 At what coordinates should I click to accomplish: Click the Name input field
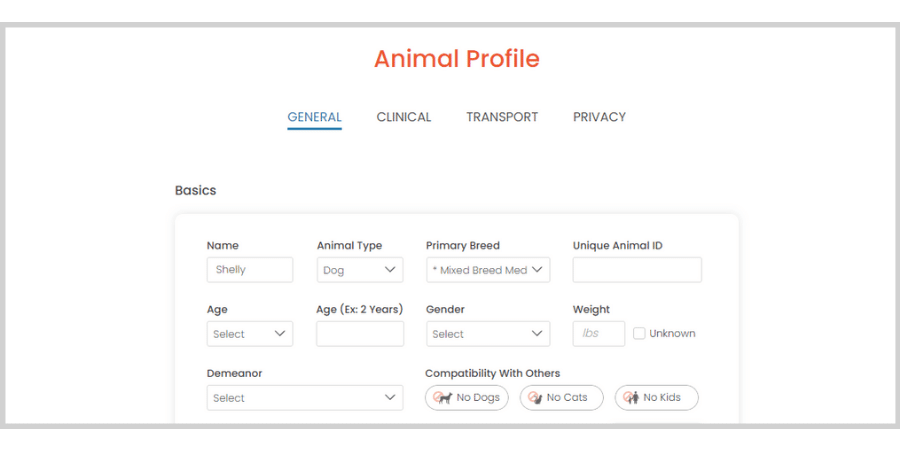pyautogui.click(x=250, y=270)
